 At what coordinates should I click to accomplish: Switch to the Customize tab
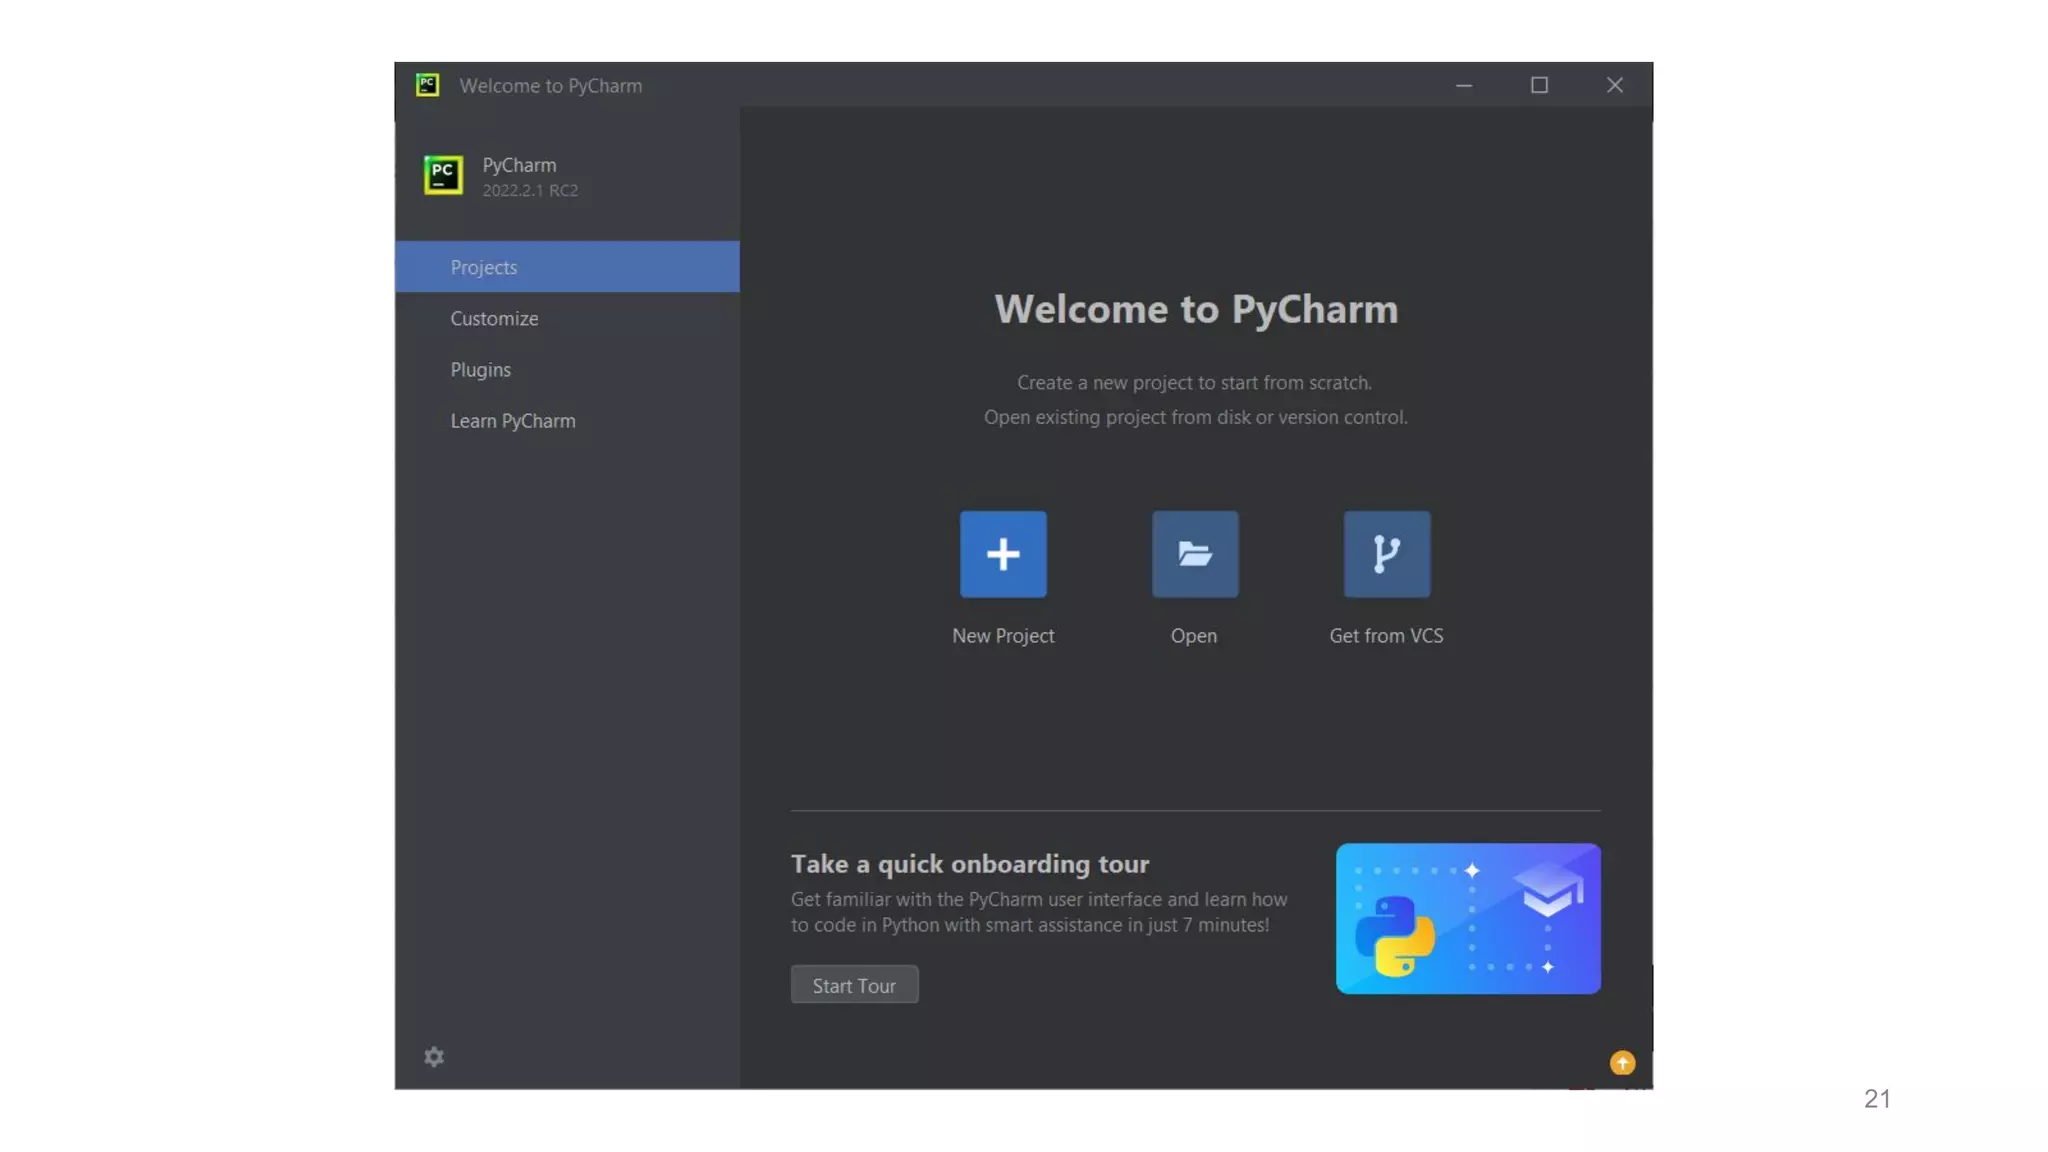pos(567,318)
